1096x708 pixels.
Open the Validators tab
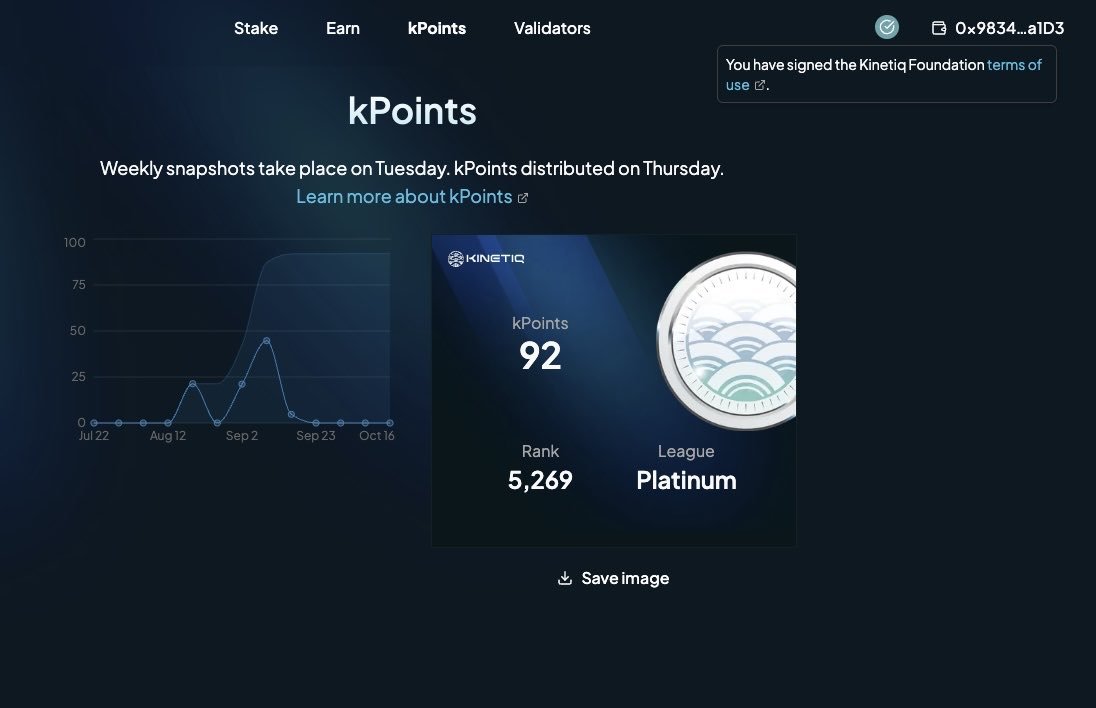552,28
